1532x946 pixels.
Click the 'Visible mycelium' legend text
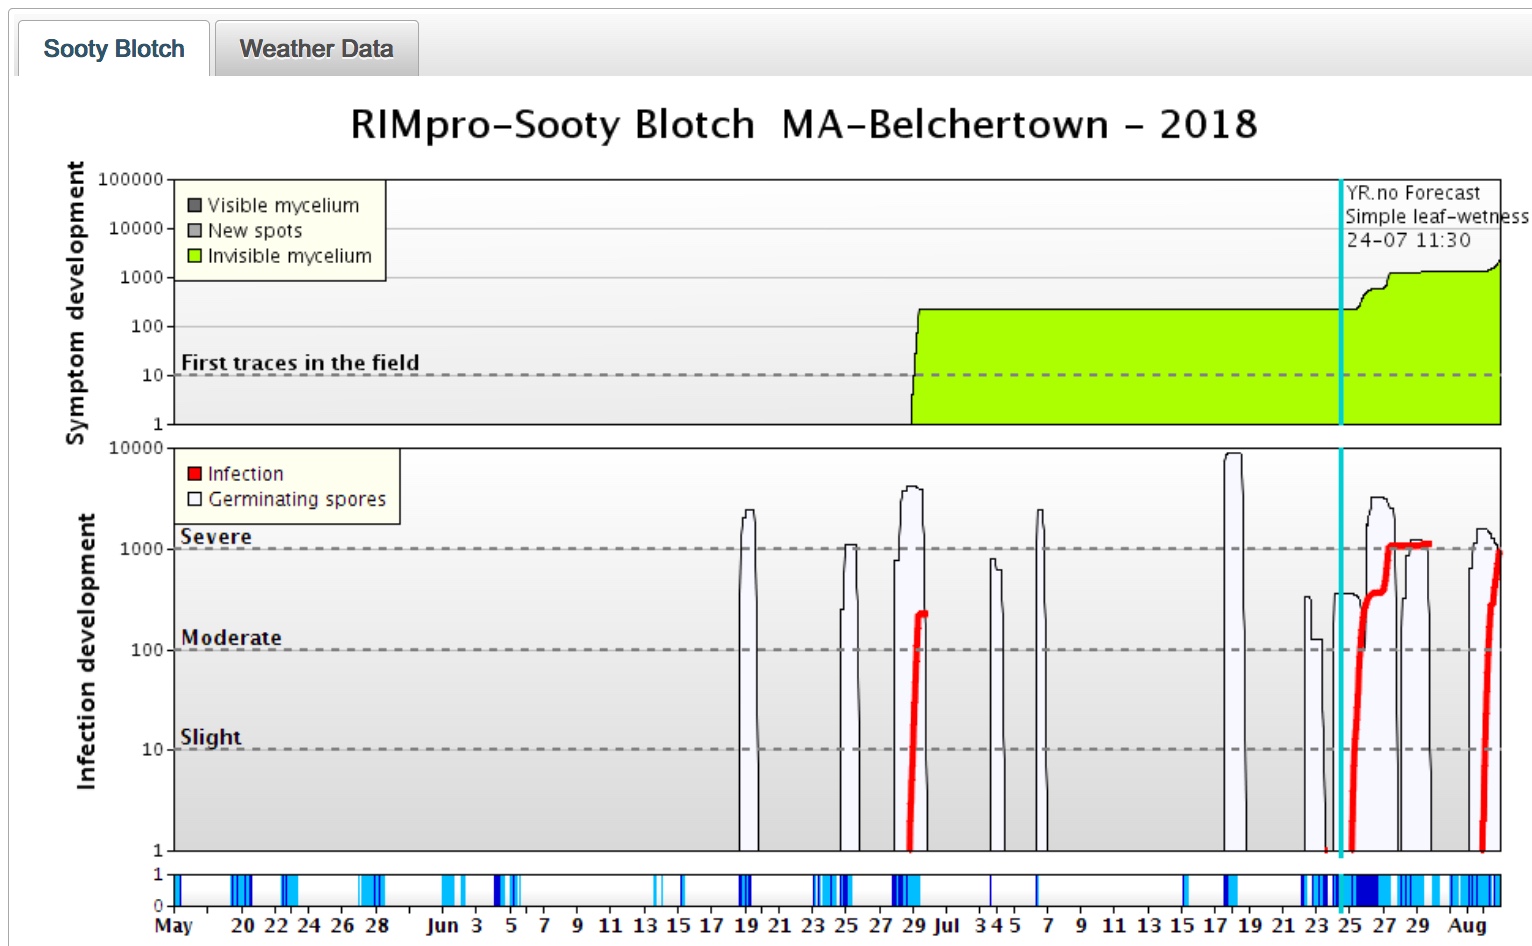point(283,206)
